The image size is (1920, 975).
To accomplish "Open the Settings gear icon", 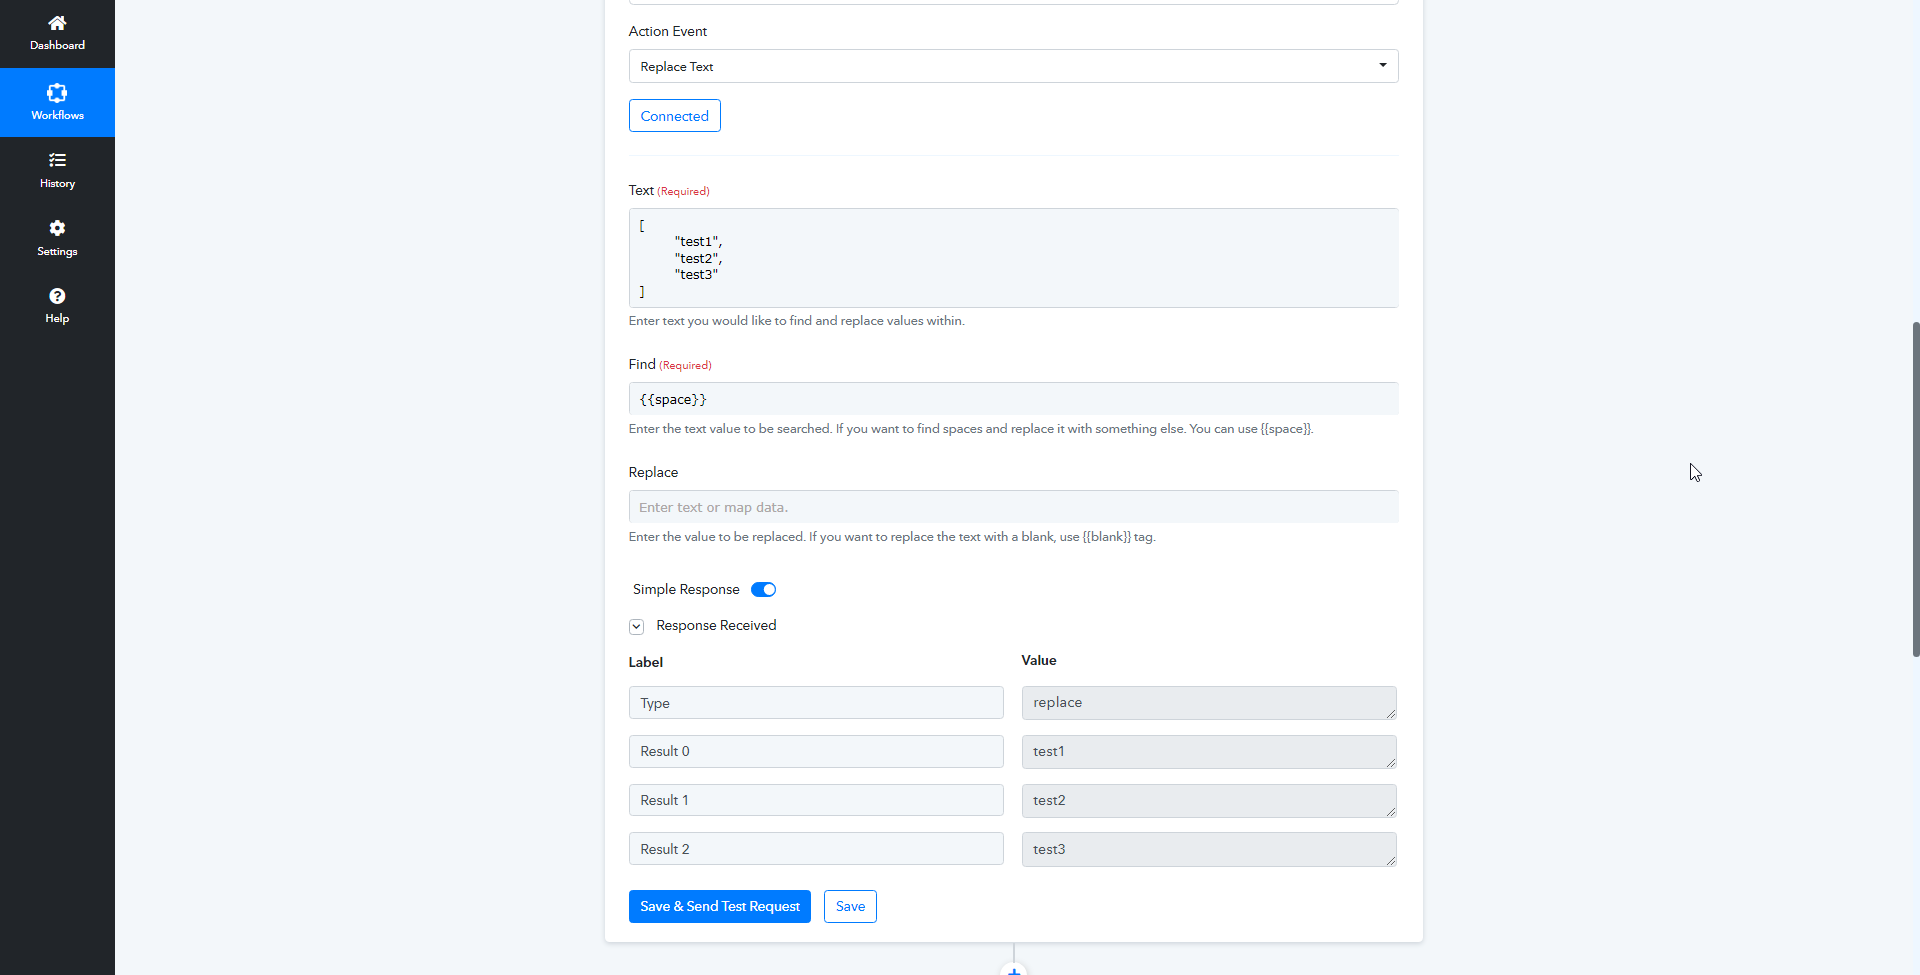I will pos(57,228).
